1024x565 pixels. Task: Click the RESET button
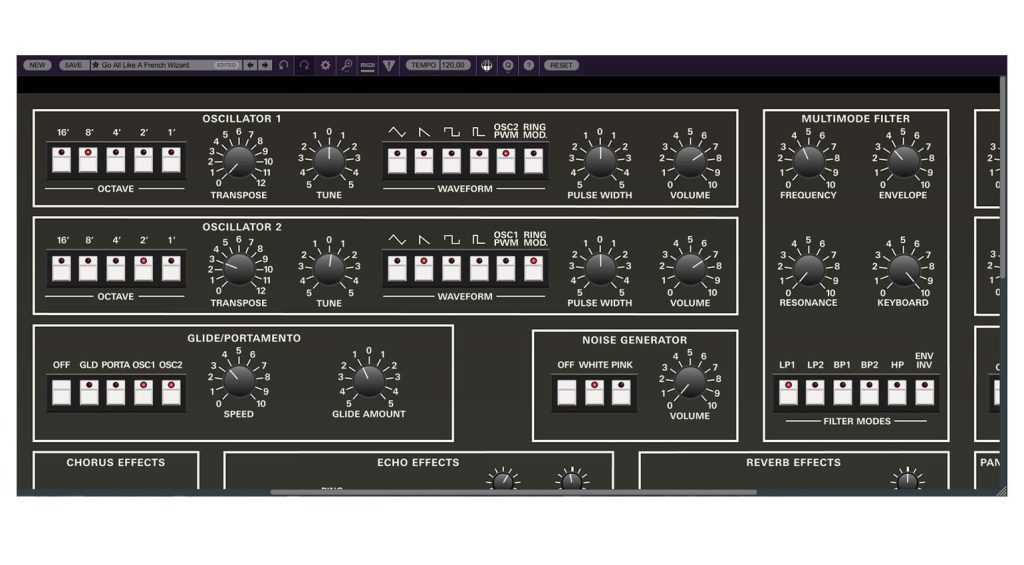[x=561, y=65]
